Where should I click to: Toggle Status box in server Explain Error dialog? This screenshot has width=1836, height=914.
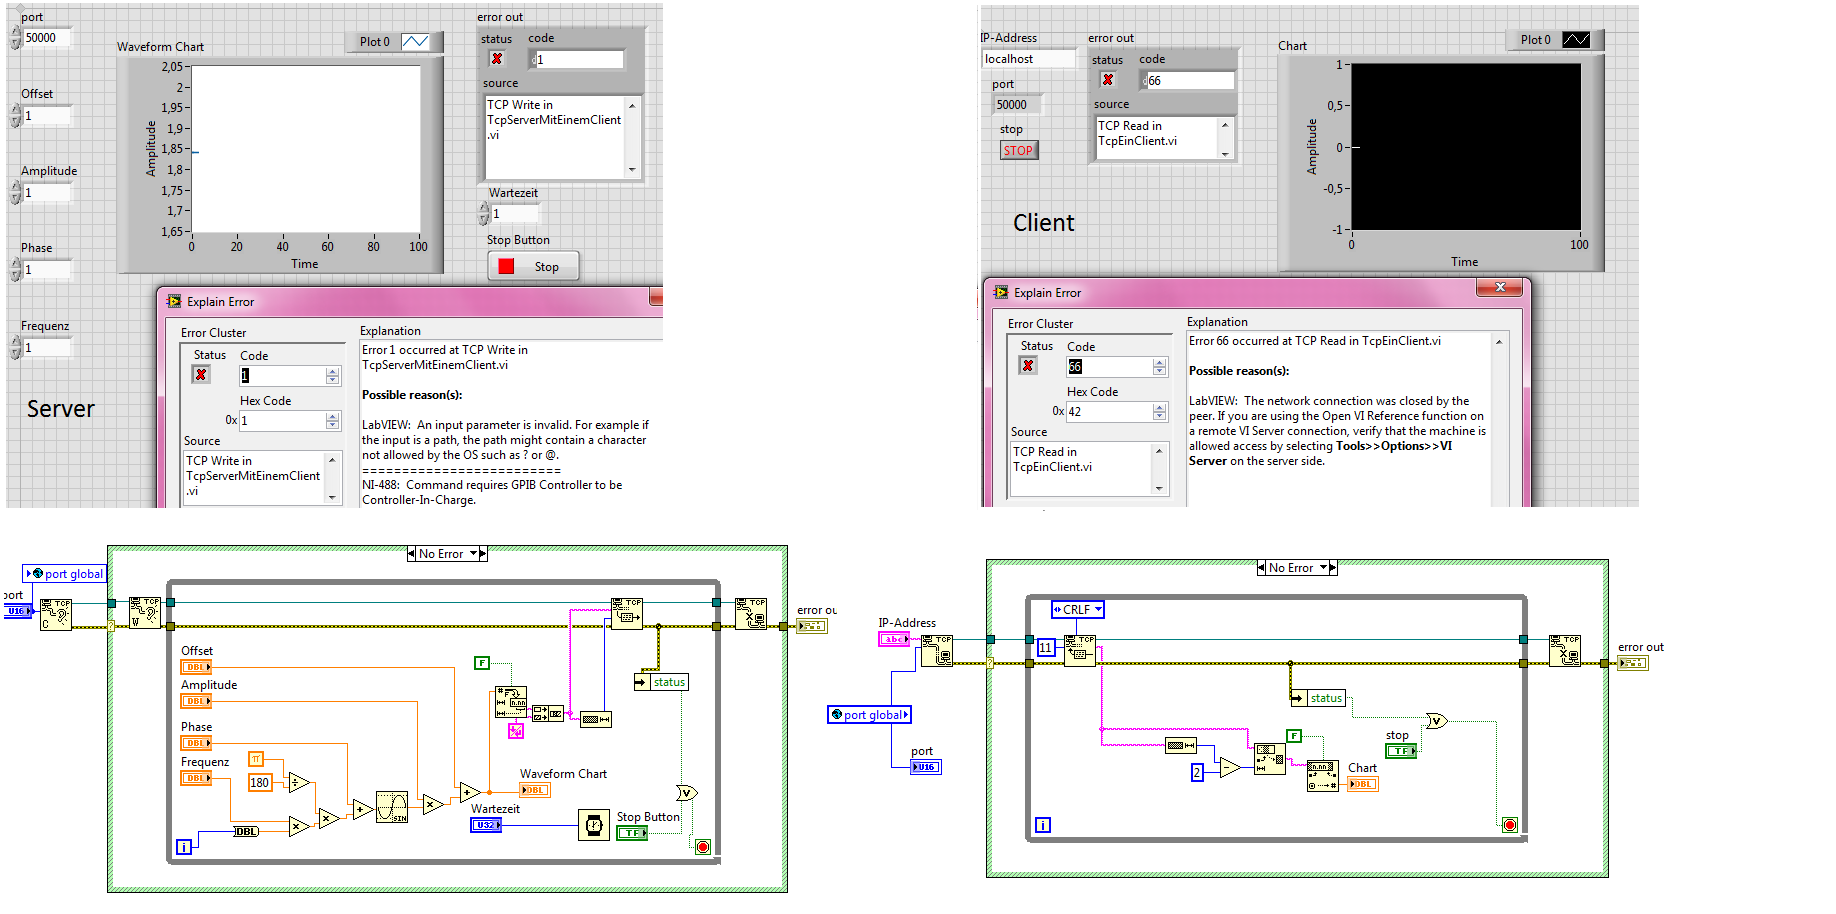pos(201,375)
